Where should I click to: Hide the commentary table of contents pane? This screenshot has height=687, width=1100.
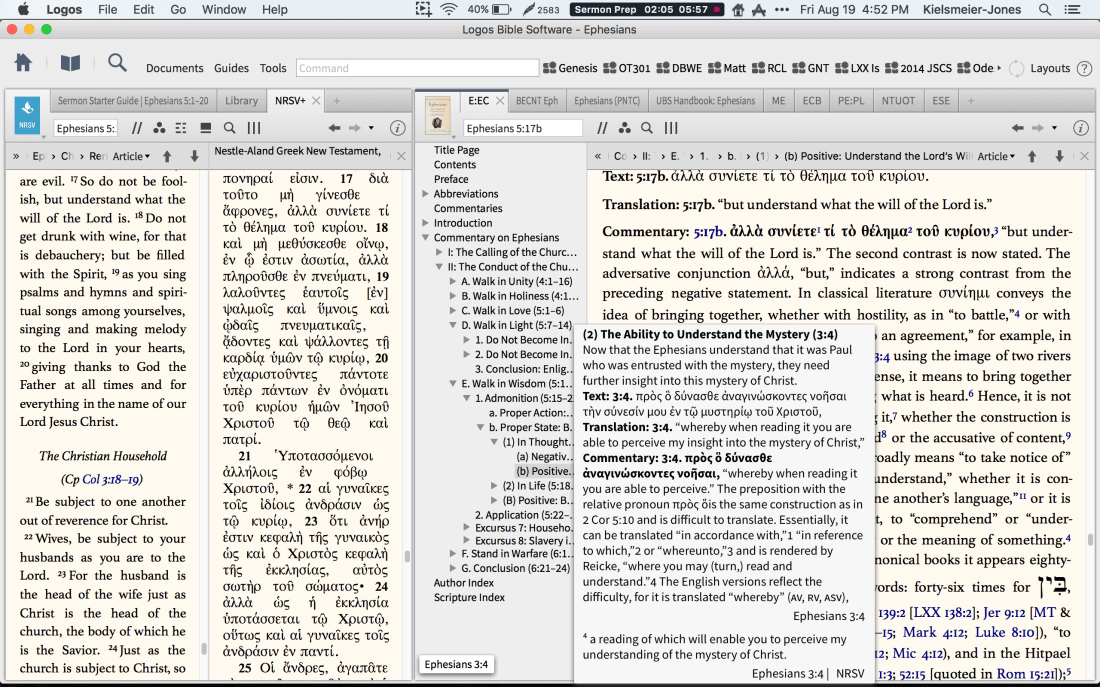[x=596, y=156]
